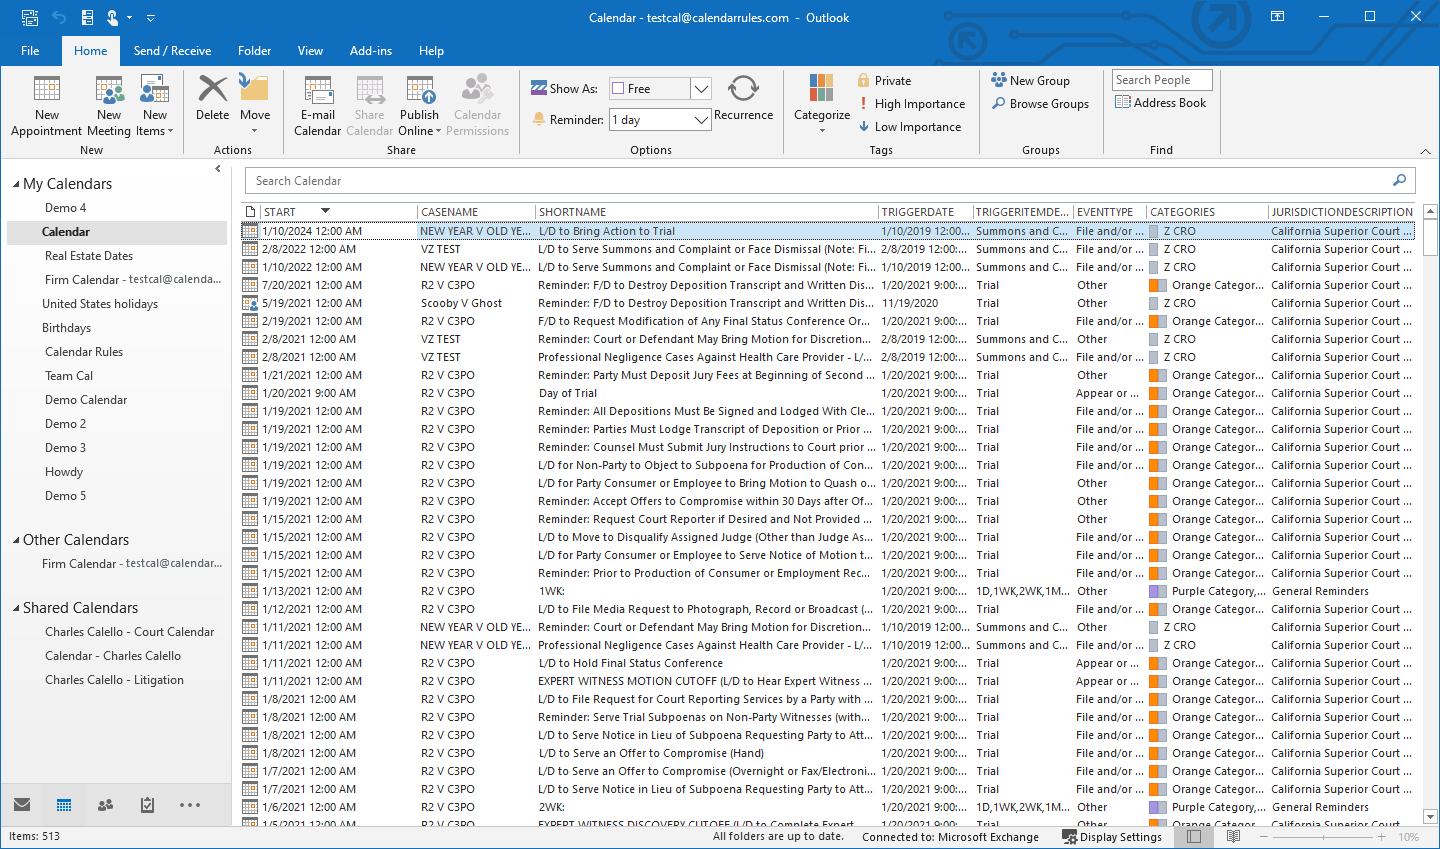Select Charles Calello - Court Calendar
1440x849 pixels.
click(129, 632)
